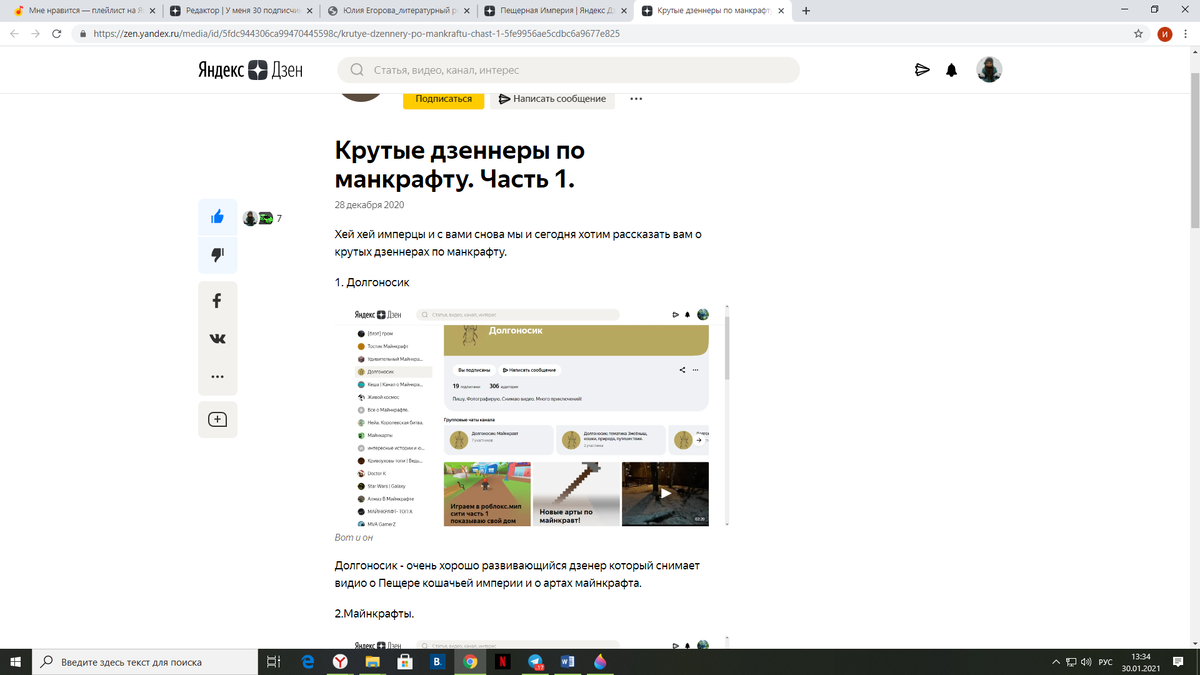Screen dimensions: 1200x675
Task: Click the Подписаться button
Action: [x=443, y=99]
